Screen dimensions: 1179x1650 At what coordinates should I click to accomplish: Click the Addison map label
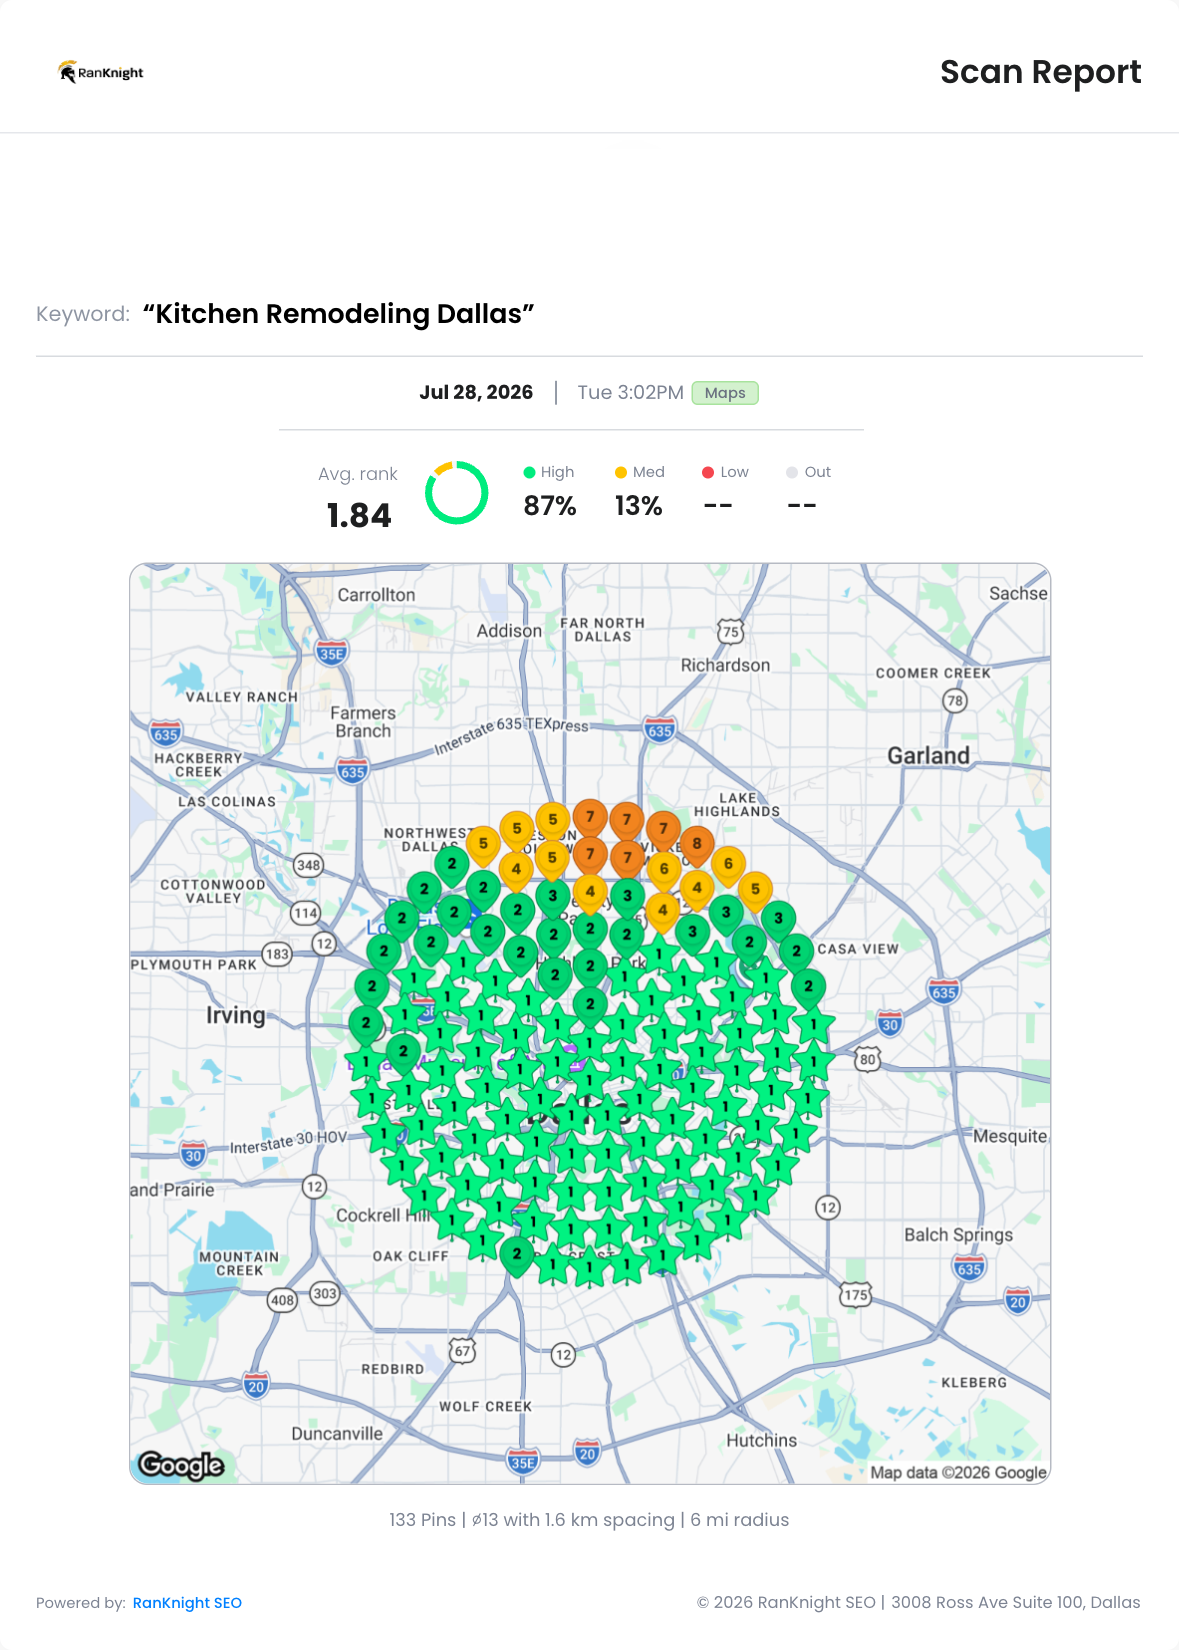click(x=509, y=631)
